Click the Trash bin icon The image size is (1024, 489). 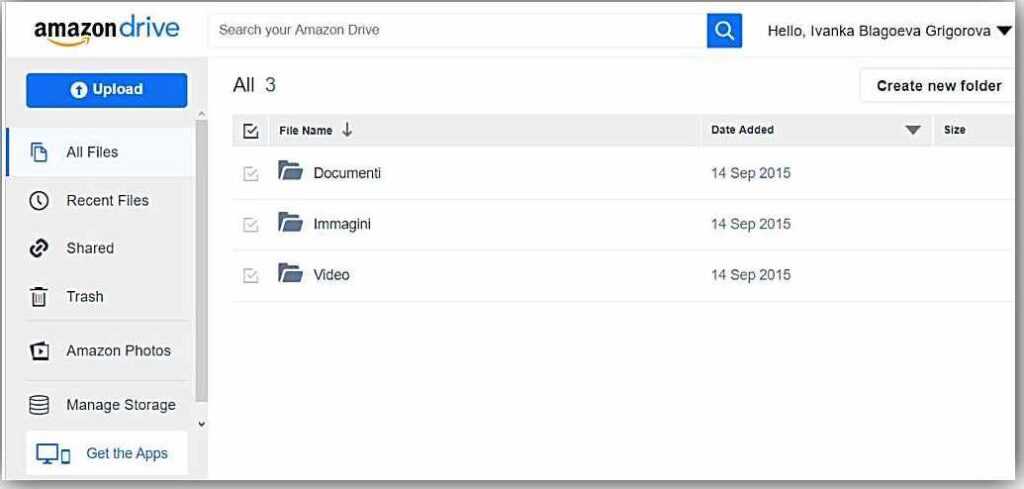point(39,297)
